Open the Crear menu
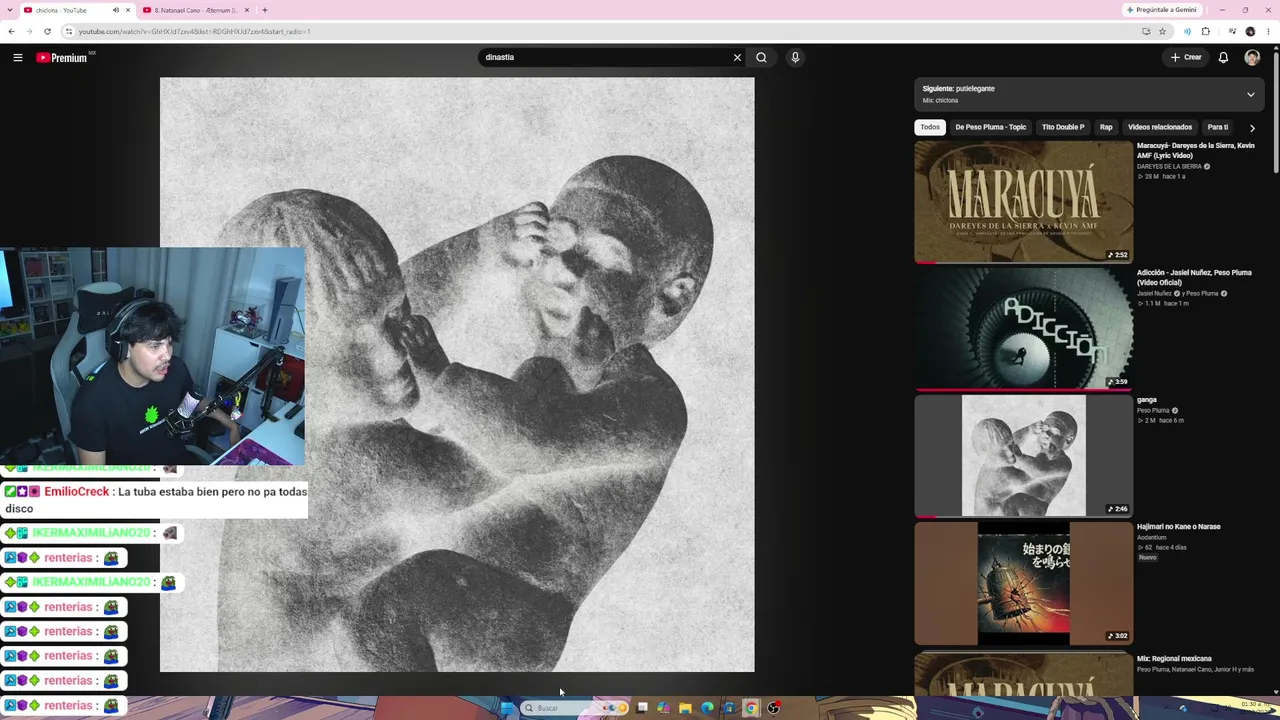 coord(1186,58)
